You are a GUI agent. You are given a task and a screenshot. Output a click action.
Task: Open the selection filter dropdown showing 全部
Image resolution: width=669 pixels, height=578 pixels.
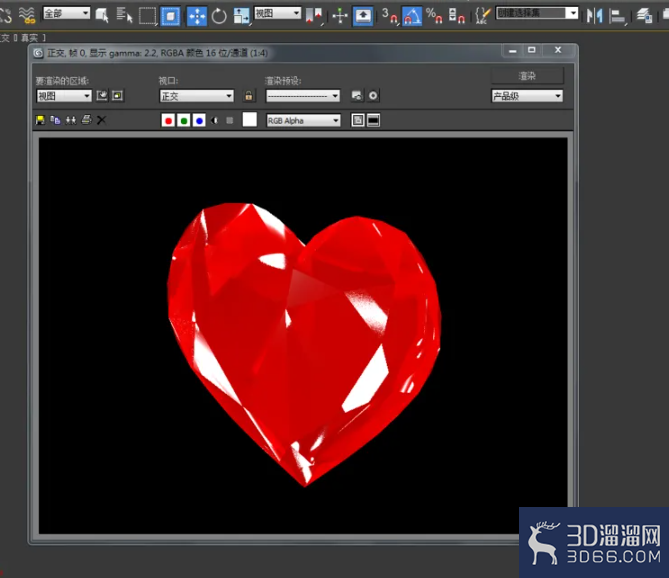point(67,13)
